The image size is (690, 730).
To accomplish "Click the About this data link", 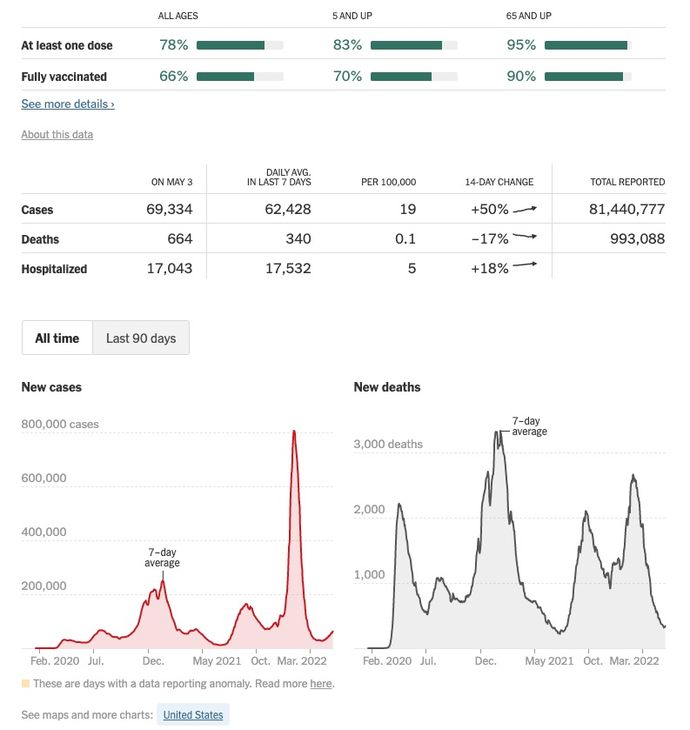I will coord(57,134).
